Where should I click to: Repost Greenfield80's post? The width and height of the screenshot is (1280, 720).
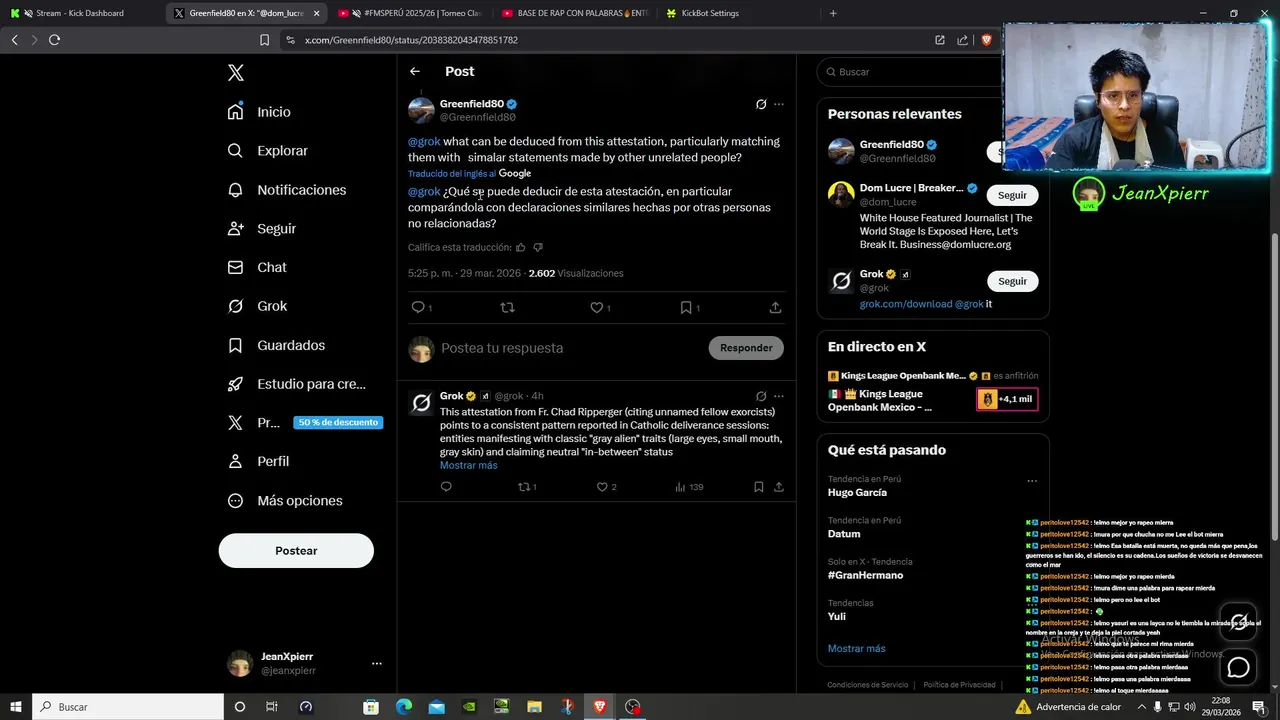[x=507, y=308]
